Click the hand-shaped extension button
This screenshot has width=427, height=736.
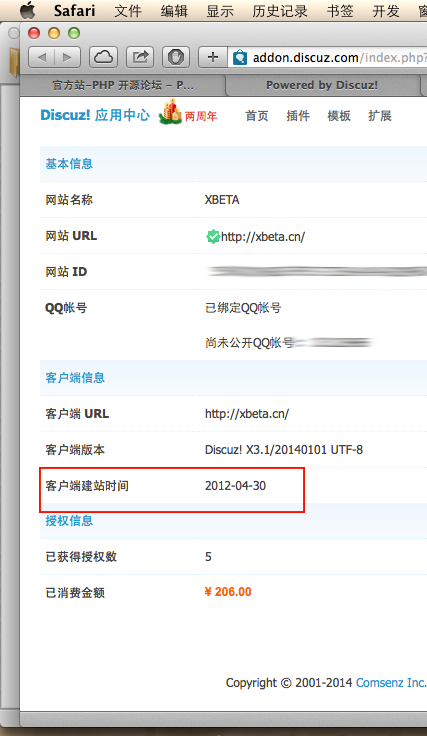pyautogui.click(x=176, y=57)
